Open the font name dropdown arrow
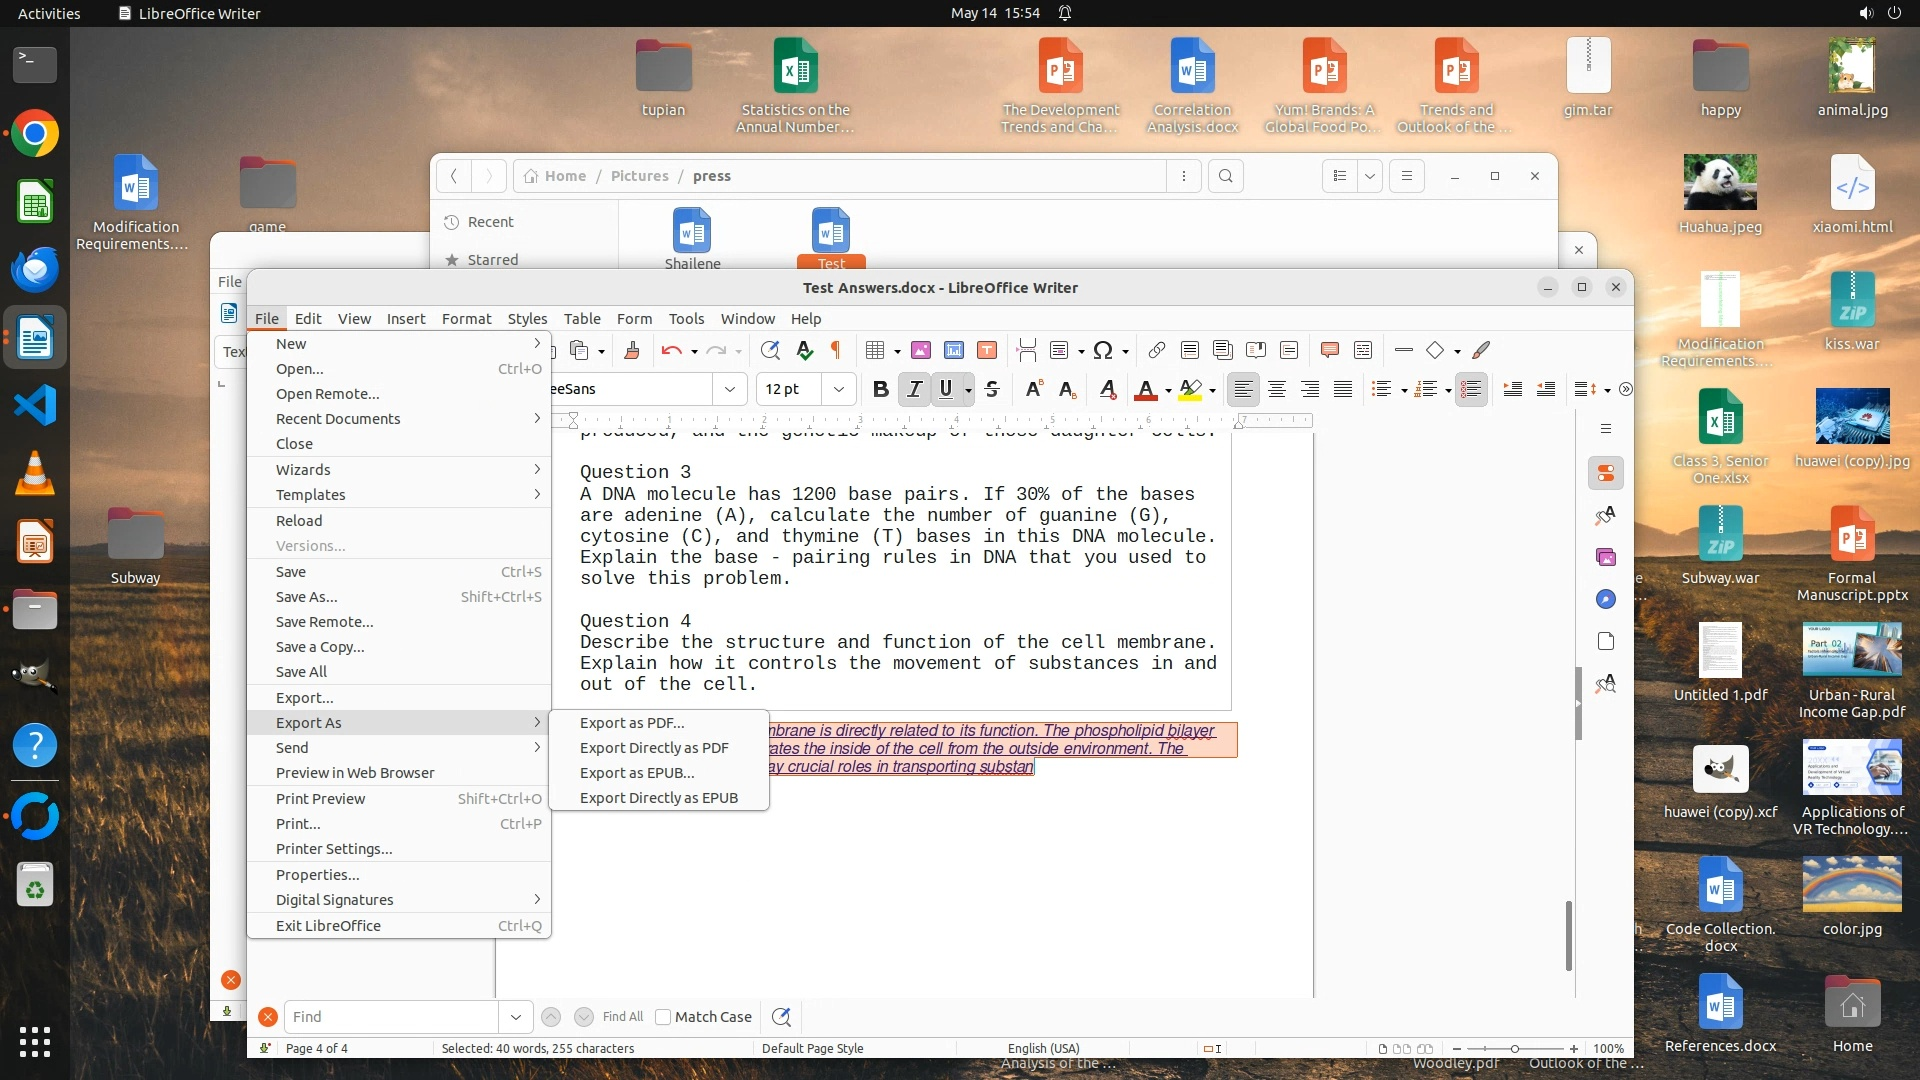1920x1080 pixels. (730, 389)
